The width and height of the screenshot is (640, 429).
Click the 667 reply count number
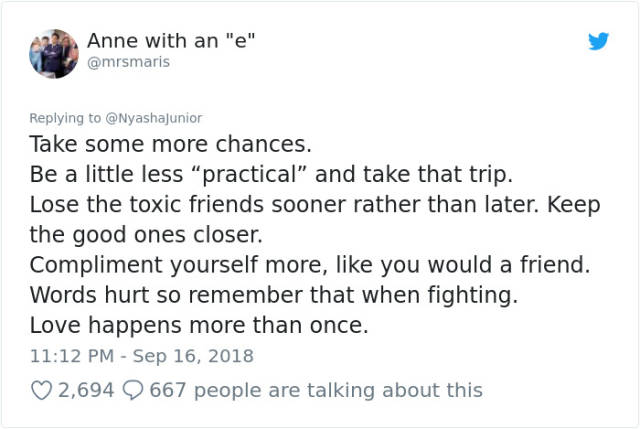pyautogui.click(x=168, y=390)
